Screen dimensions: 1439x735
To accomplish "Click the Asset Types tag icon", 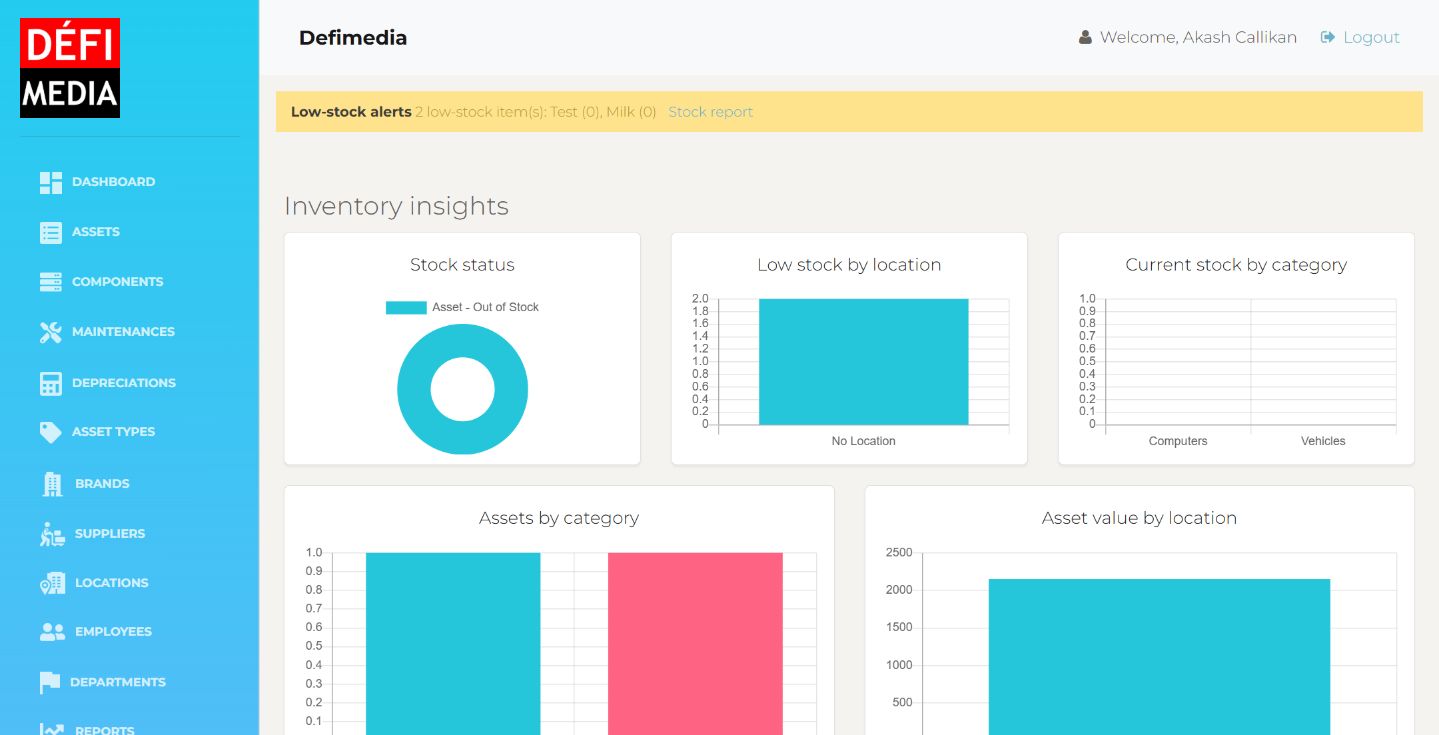I will pyautogui.click(x=51, y=432).
